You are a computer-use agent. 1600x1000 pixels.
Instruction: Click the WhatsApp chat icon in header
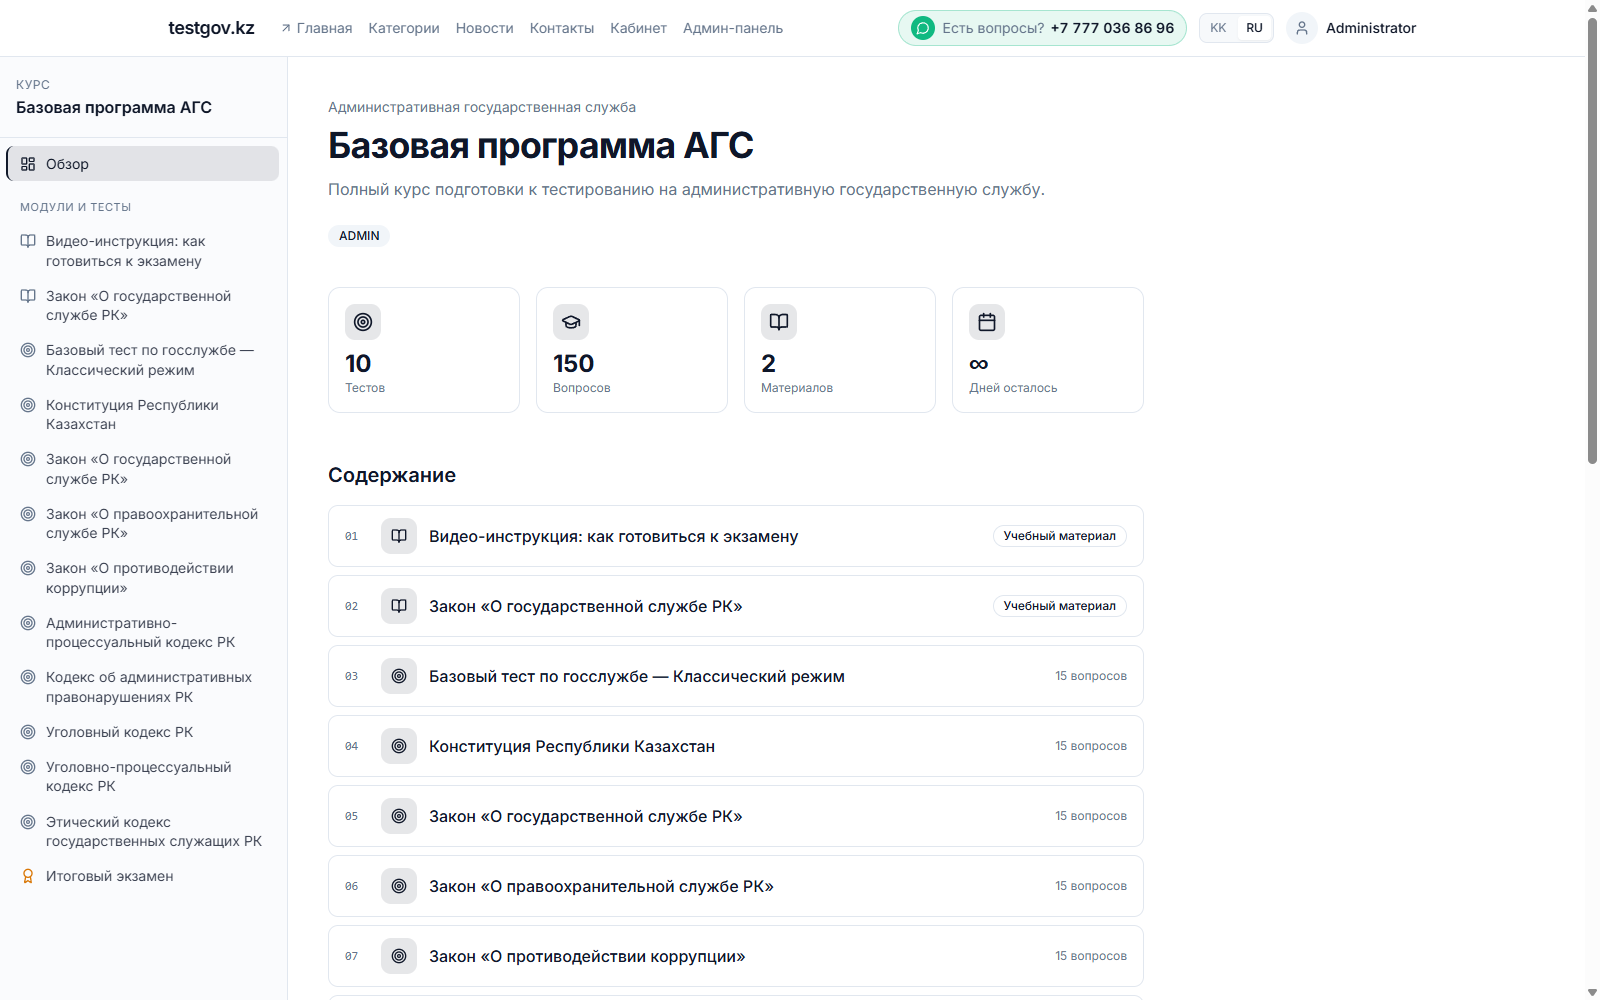click(x=923, y=28)
